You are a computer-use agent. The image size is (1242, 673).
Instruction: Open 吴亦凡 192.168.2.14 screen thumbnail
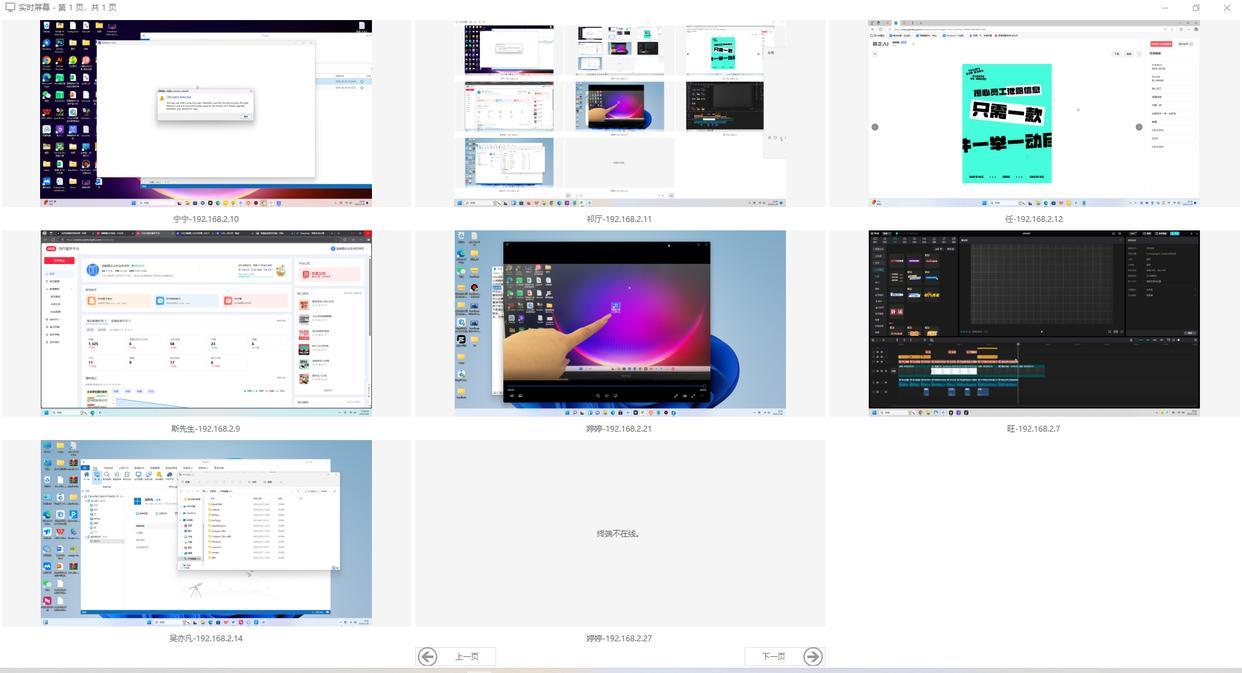tap(206, 532)
